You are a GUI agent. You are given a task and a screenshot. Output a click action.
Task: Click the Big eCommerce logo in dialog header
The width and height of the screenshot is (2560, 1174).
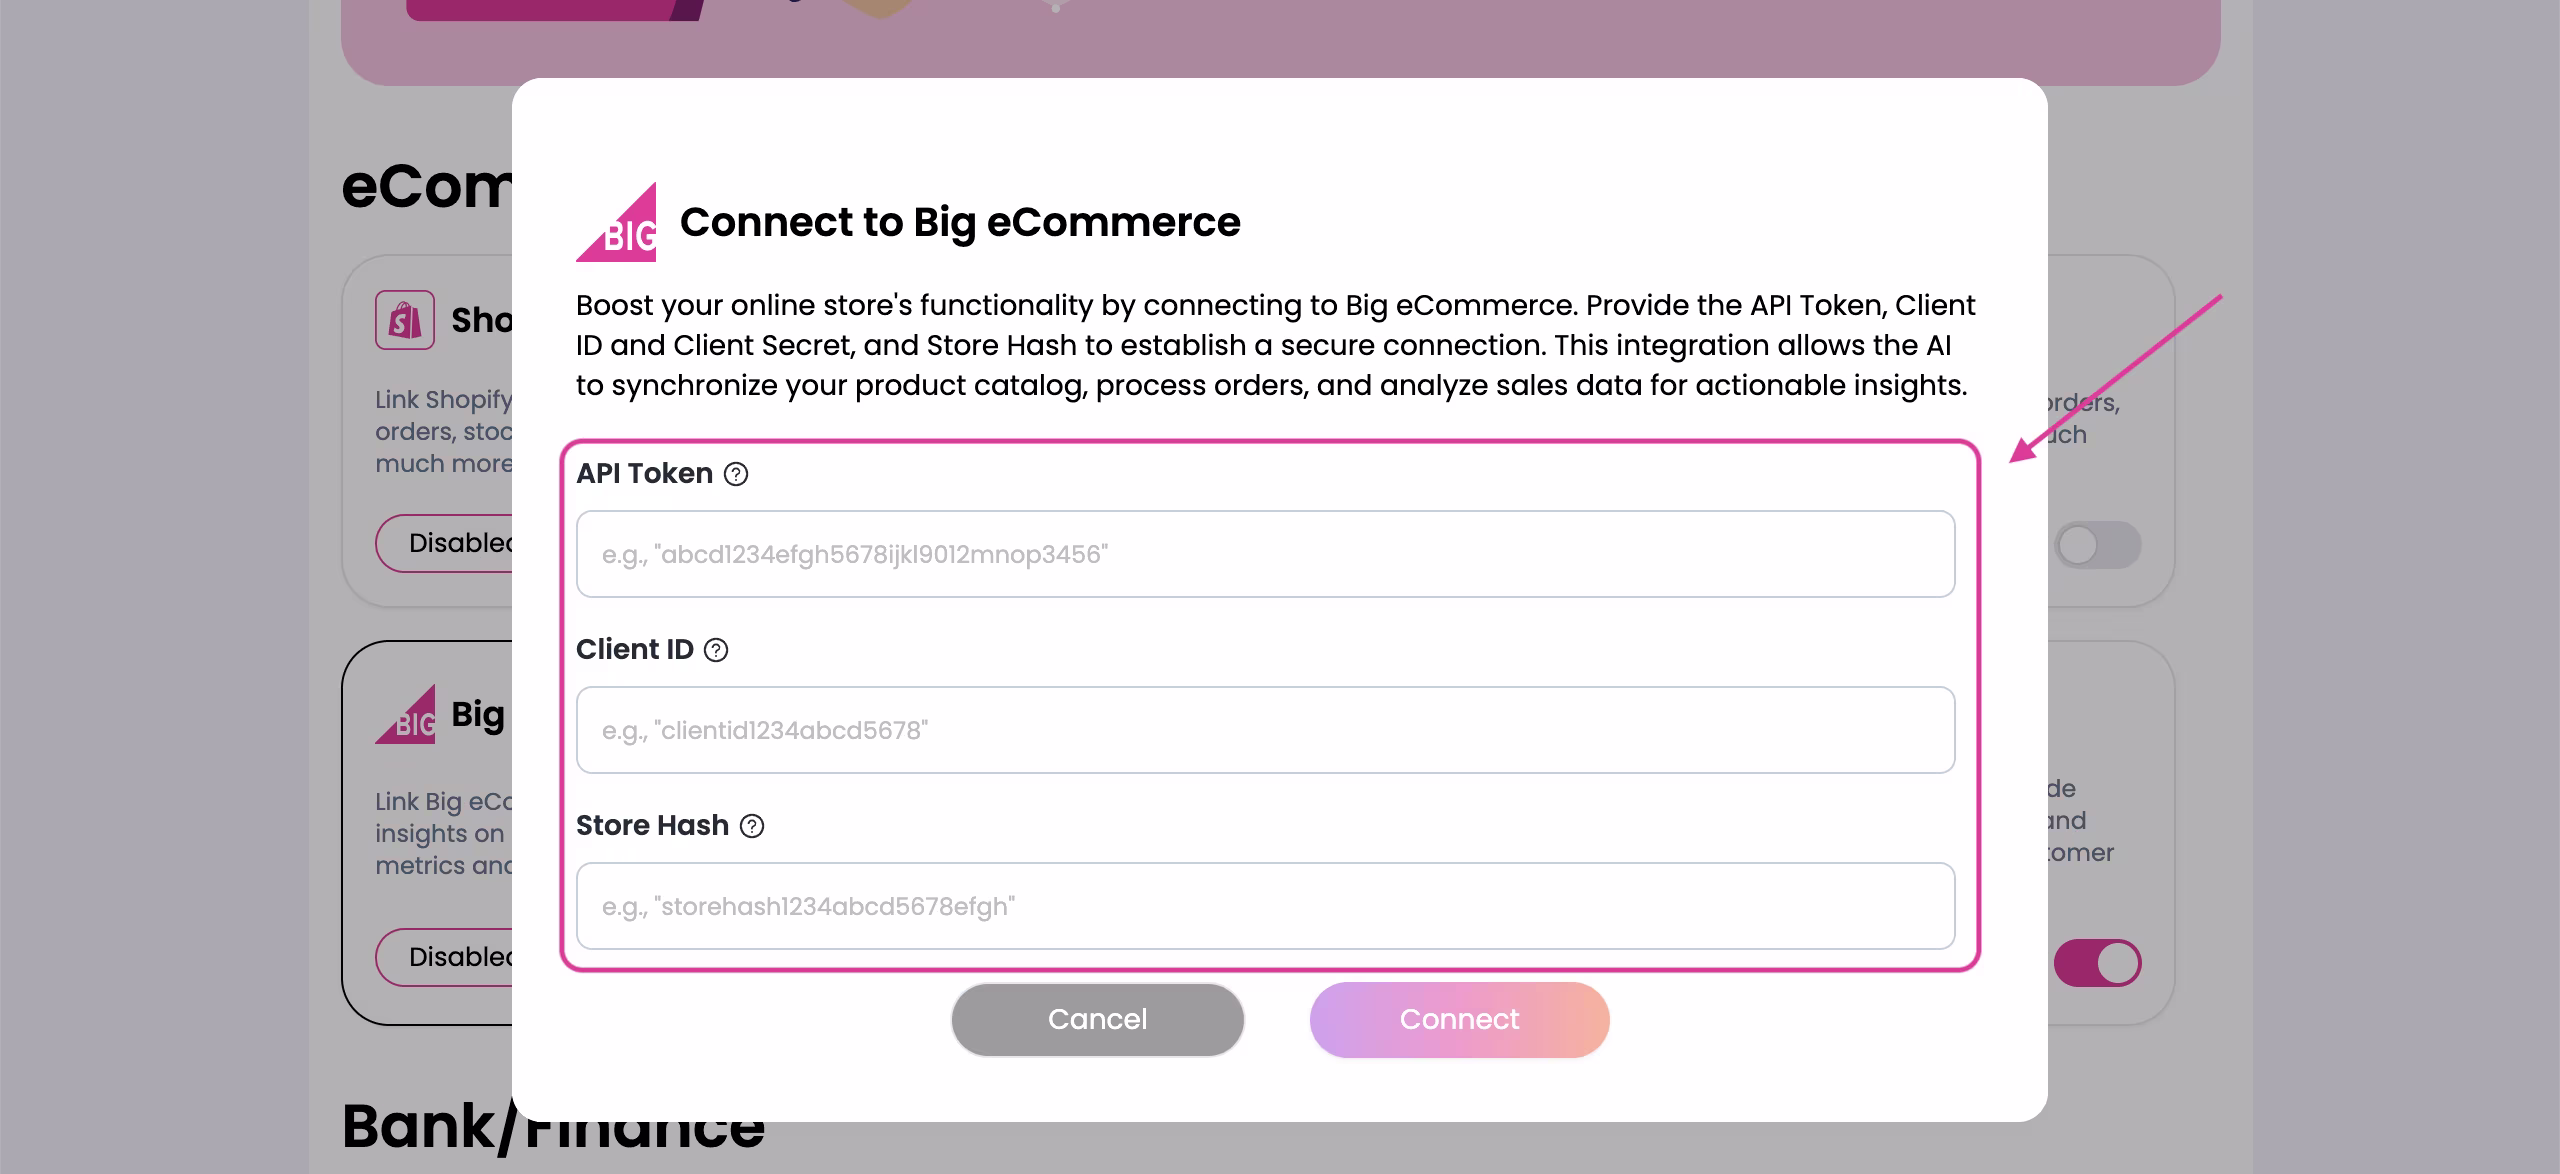617,223
